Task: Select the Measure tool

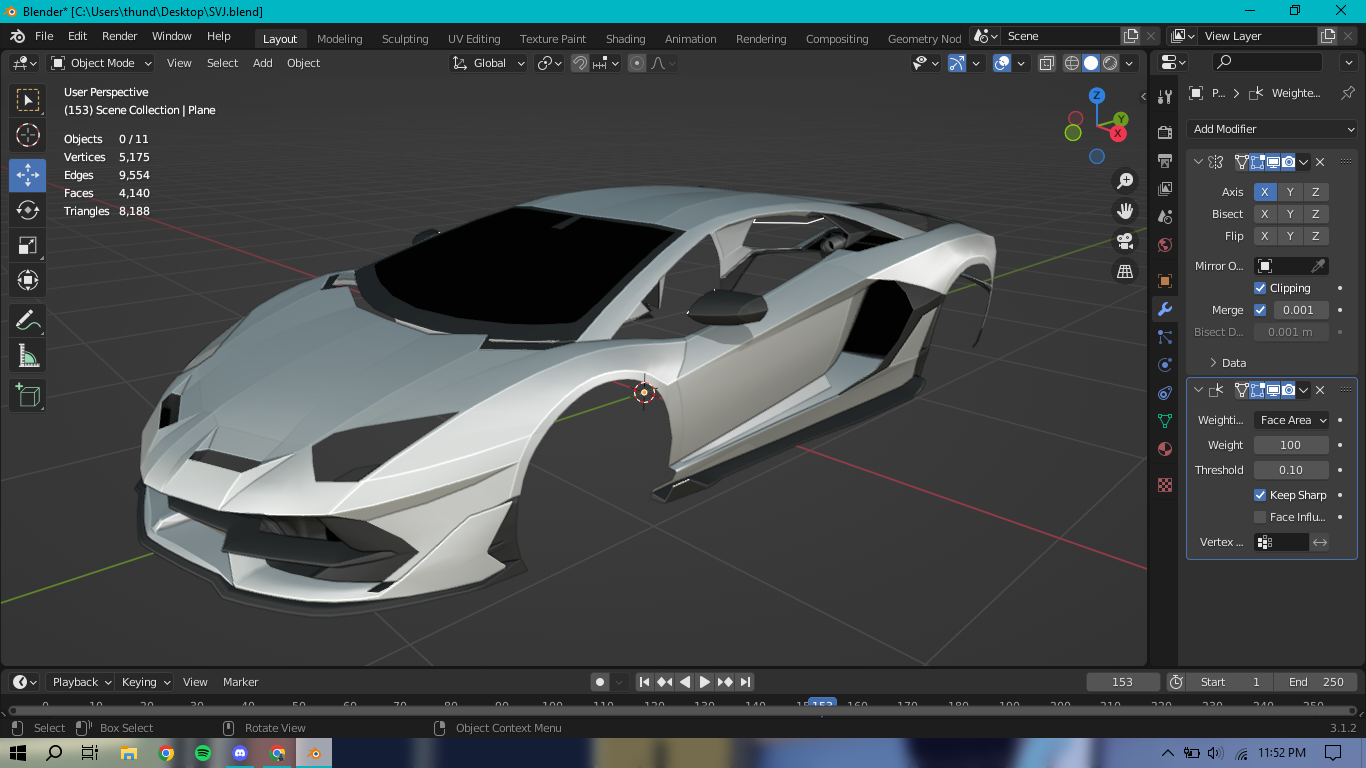Action: click(x=27, y=357)
